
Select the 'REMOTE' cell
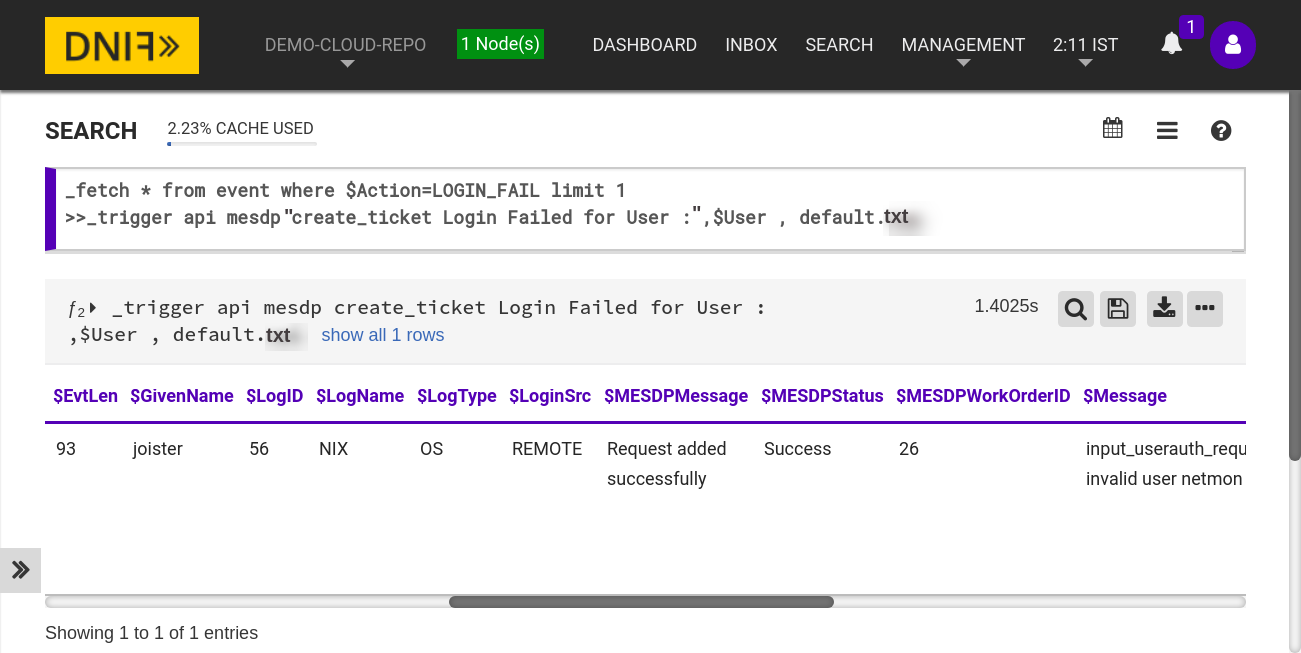[x=547, y=449]
